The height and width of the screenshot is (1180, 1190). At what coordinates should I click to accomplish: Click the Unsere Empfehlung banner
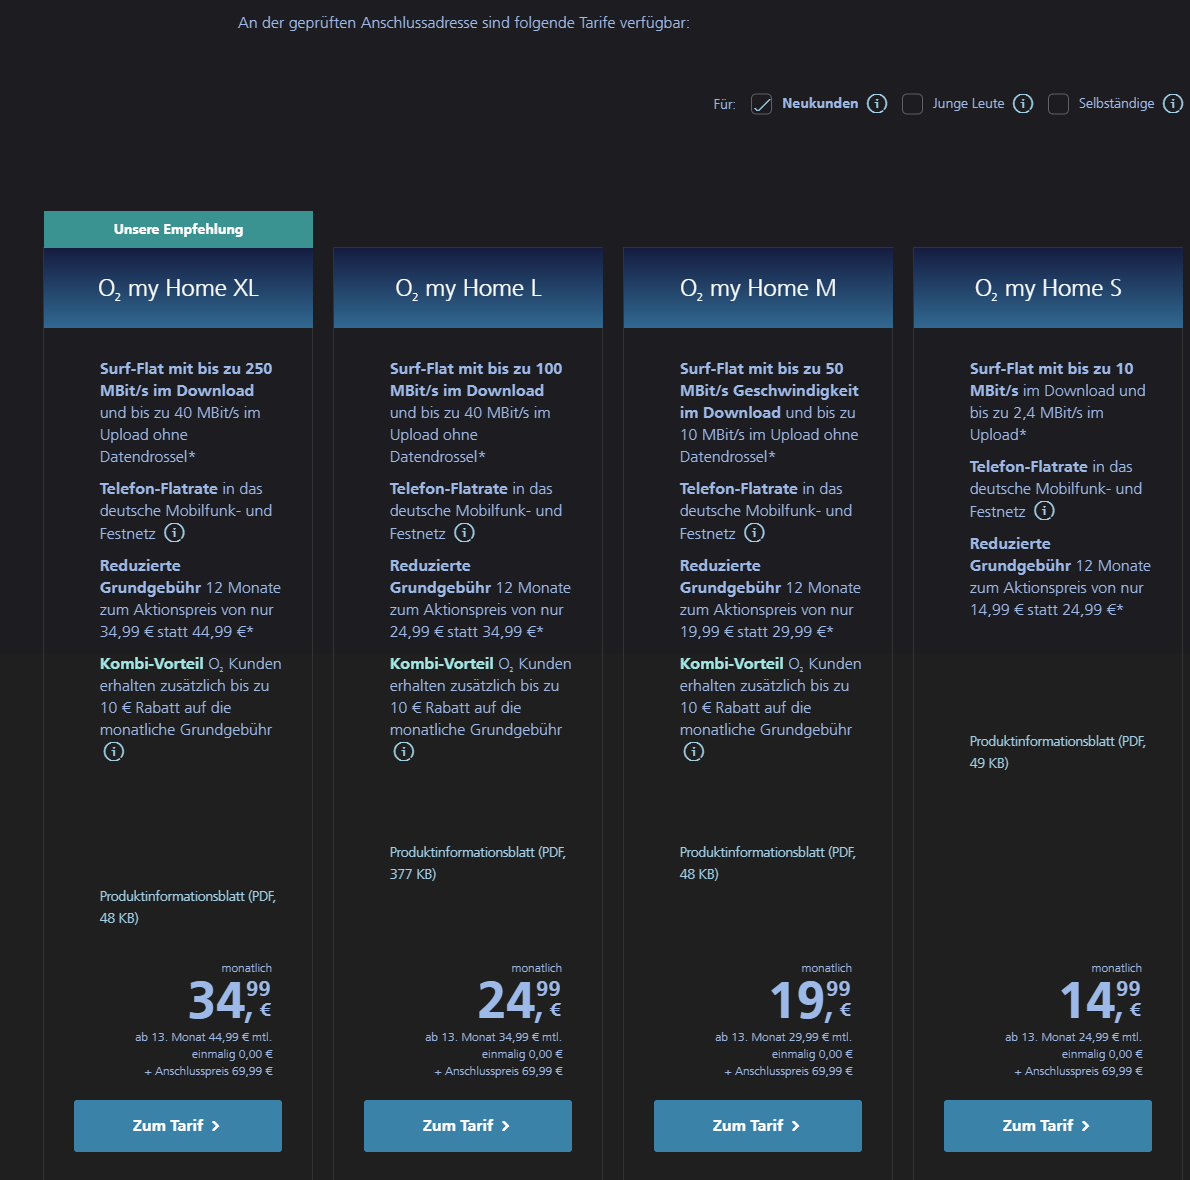tap(178, 229)
